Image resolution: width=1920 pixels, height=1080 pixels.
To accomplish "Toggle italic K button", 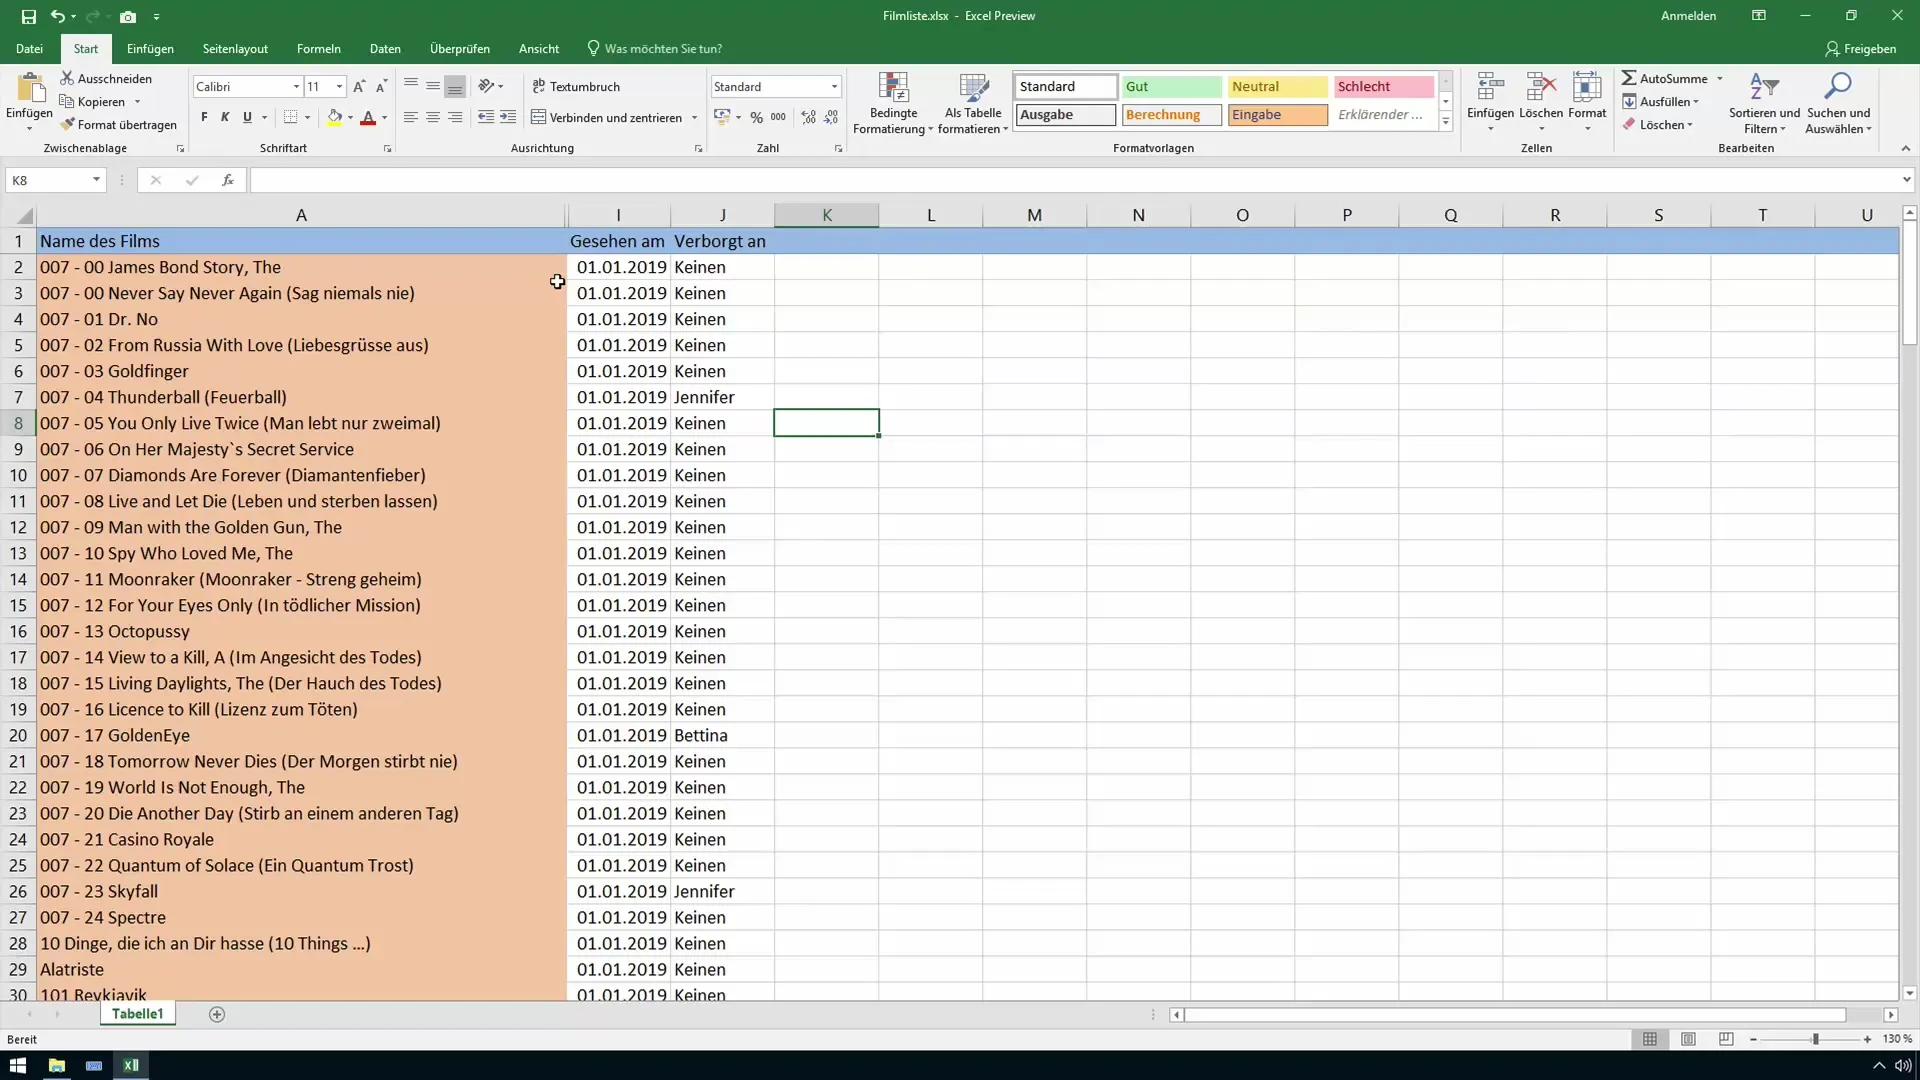I will coord(225,117).
